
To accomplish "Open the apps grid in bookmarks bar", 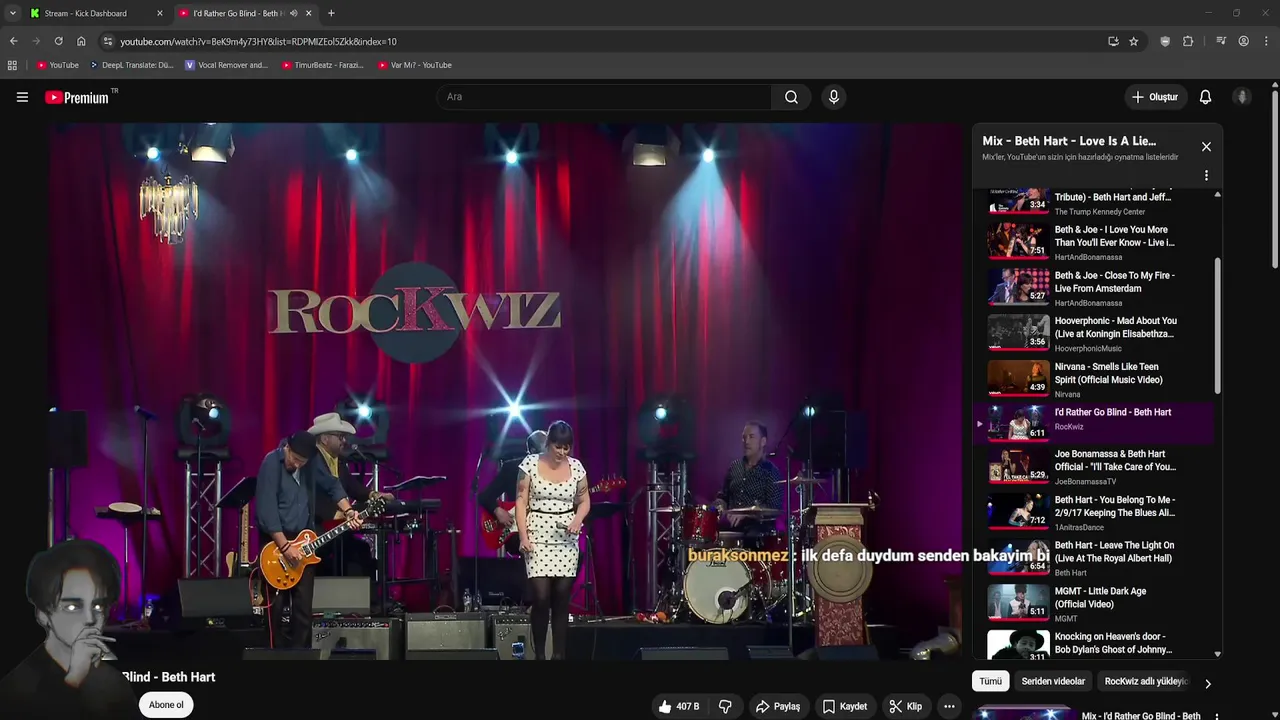I will coord(12,65).
